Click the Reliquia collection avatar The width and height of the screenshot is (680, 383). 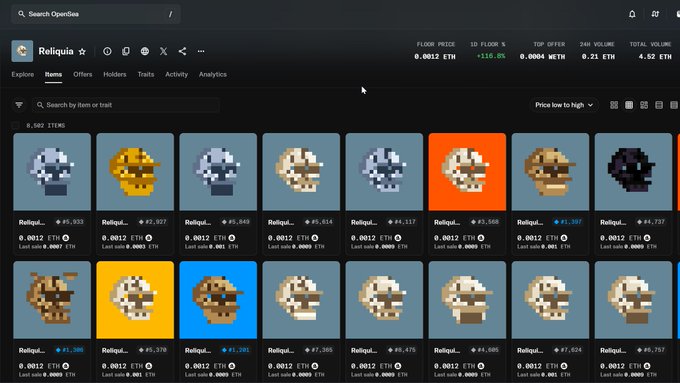[x=22, y=51]
